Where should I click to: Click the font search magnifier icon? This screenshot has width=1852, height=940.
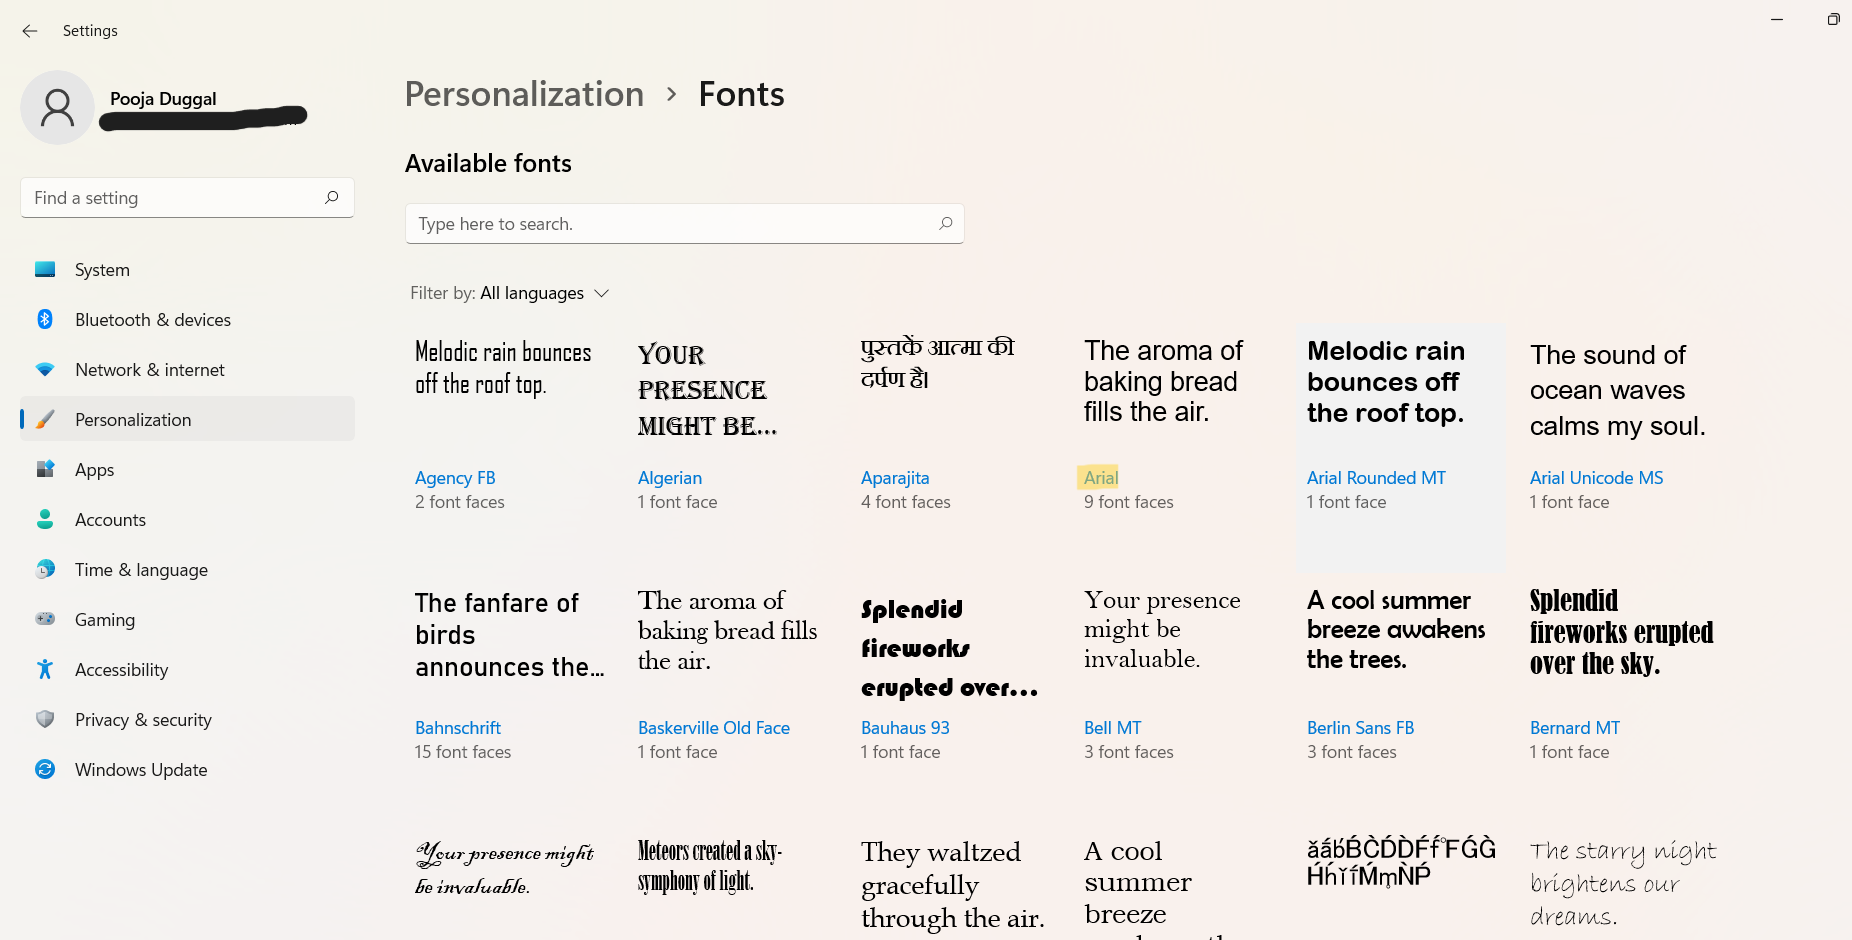coord(945,224)
